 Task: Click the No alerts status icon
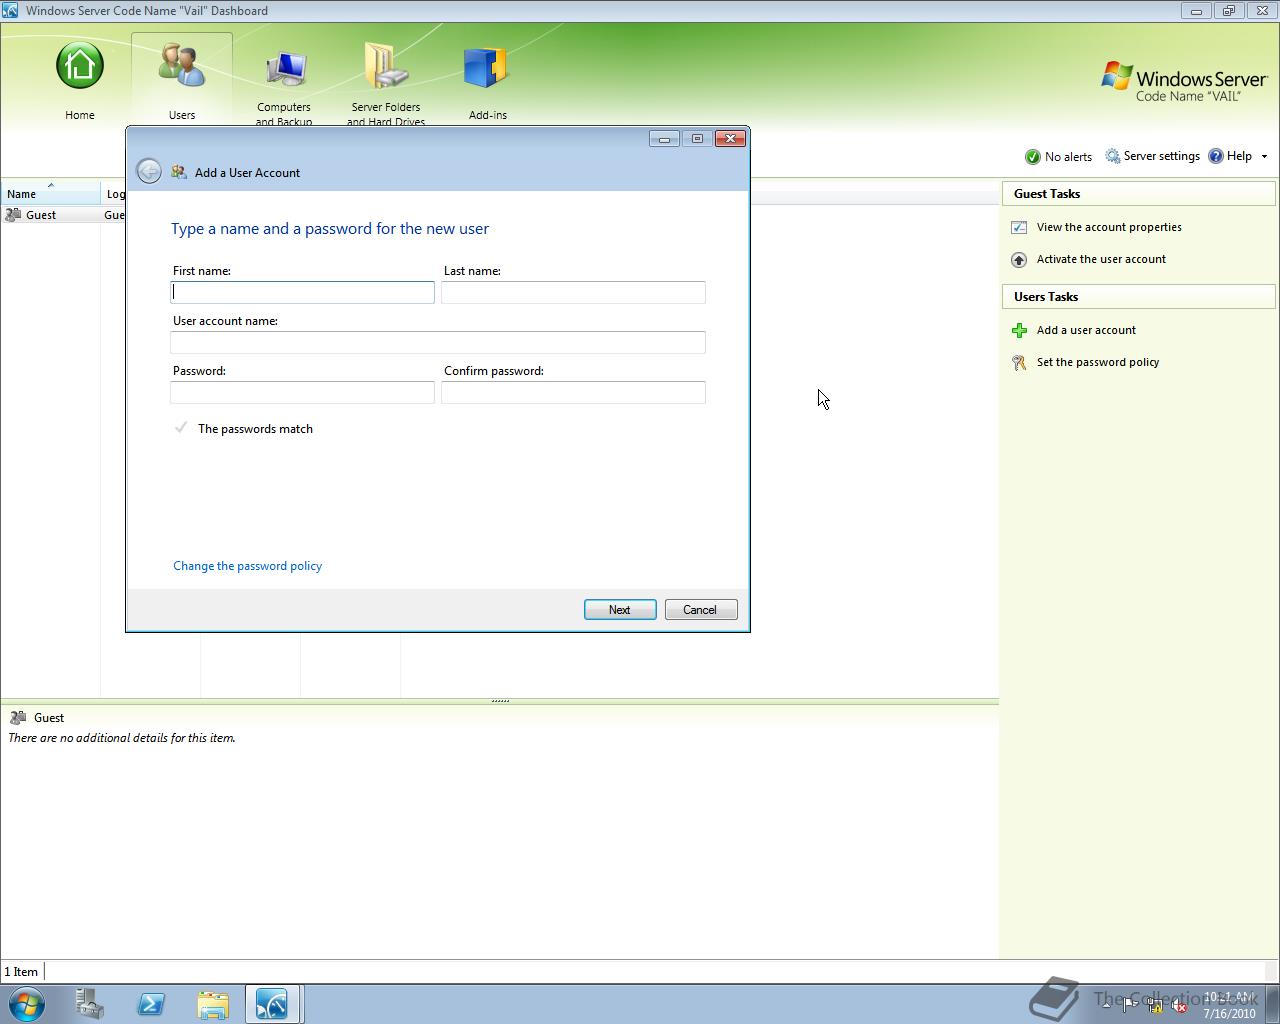click(x=1032, y=157)
